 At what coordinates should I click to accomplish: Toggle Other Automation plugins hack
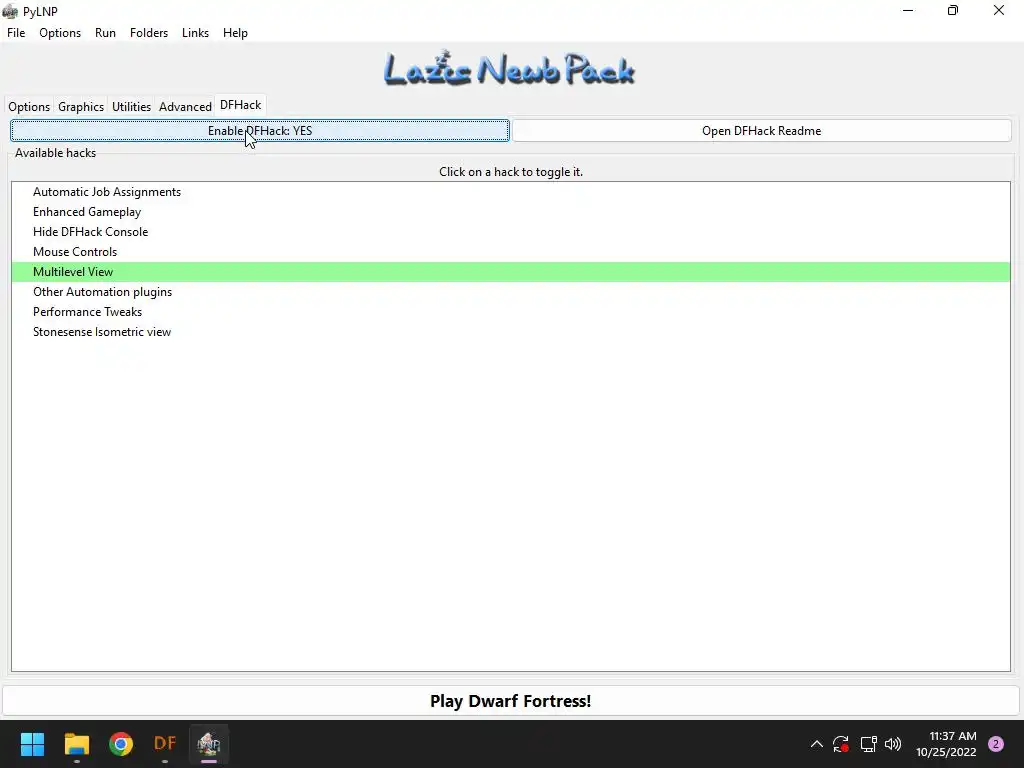[511, 292]
